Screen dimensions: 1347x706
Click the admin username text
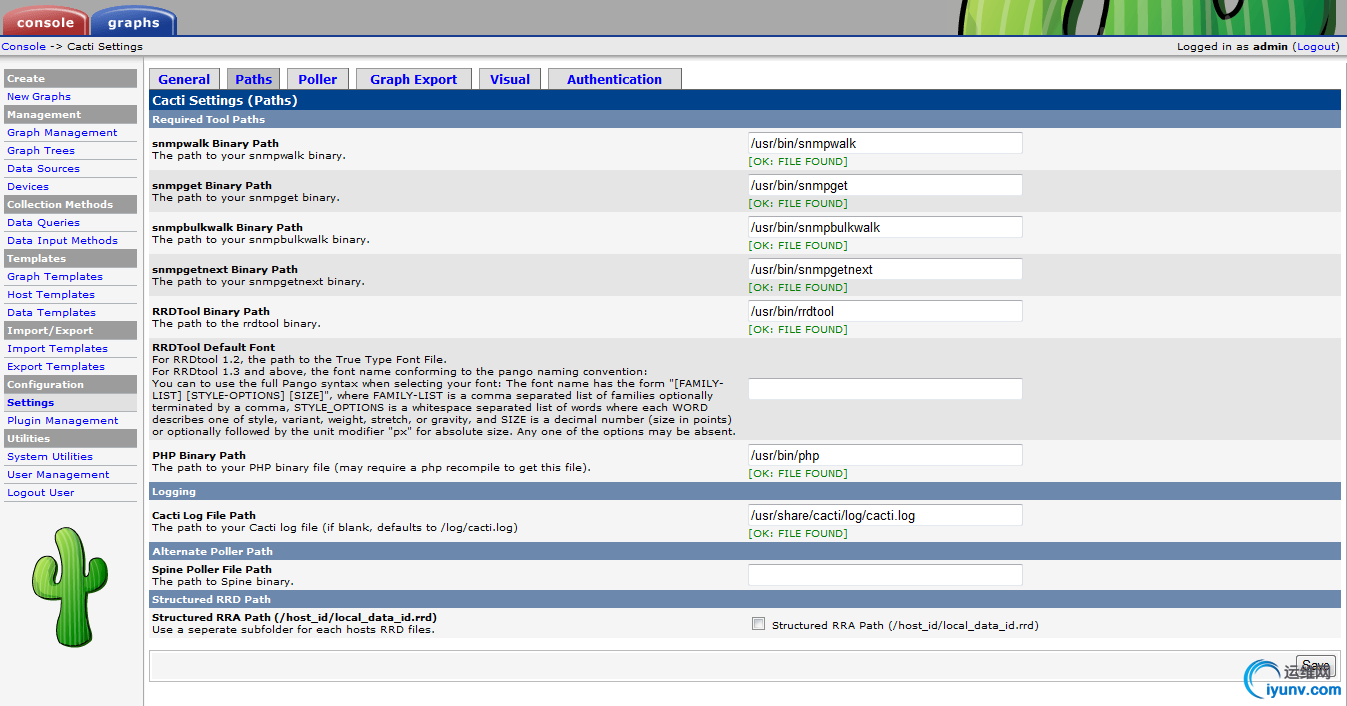point(1270,46)
